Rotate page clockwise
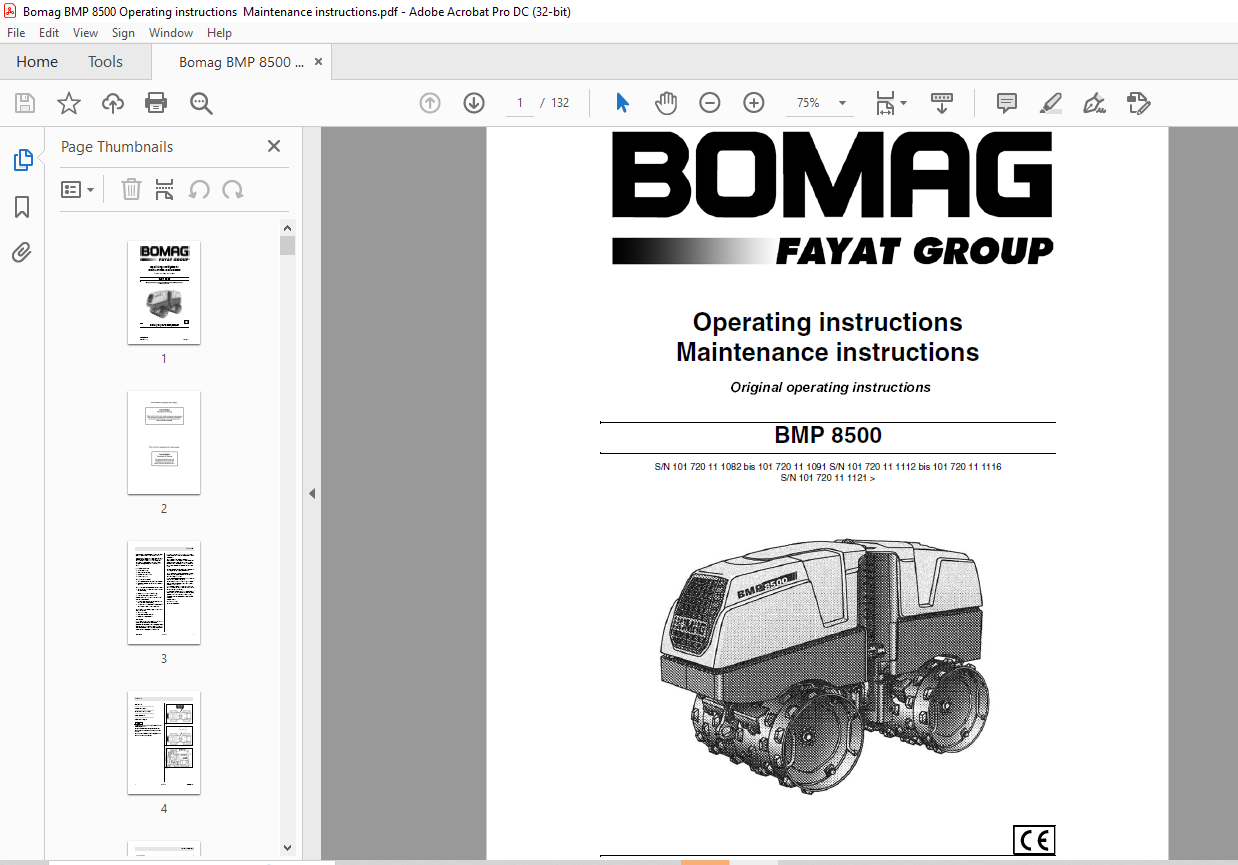 coord(233,189)
